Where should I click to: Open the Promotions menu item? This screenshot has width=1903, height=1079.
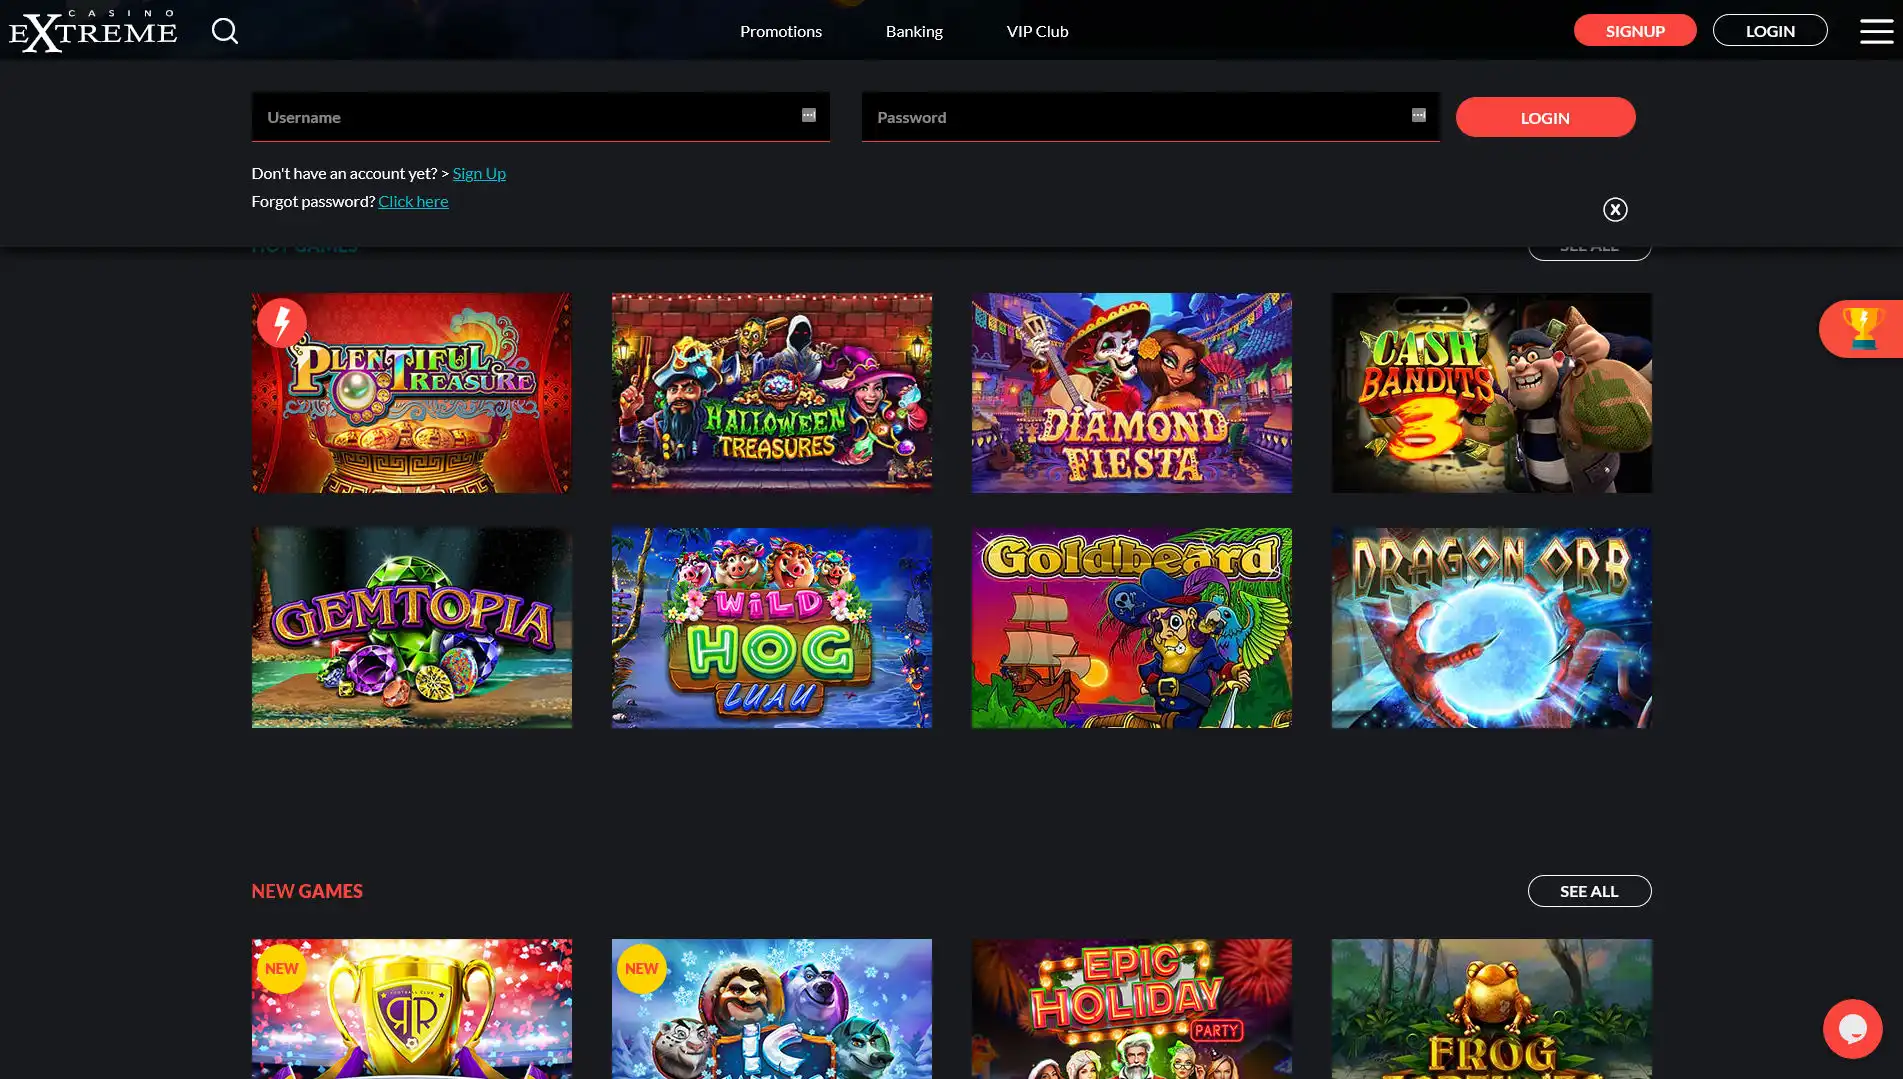pyautogui.click(x=780, y=31)
